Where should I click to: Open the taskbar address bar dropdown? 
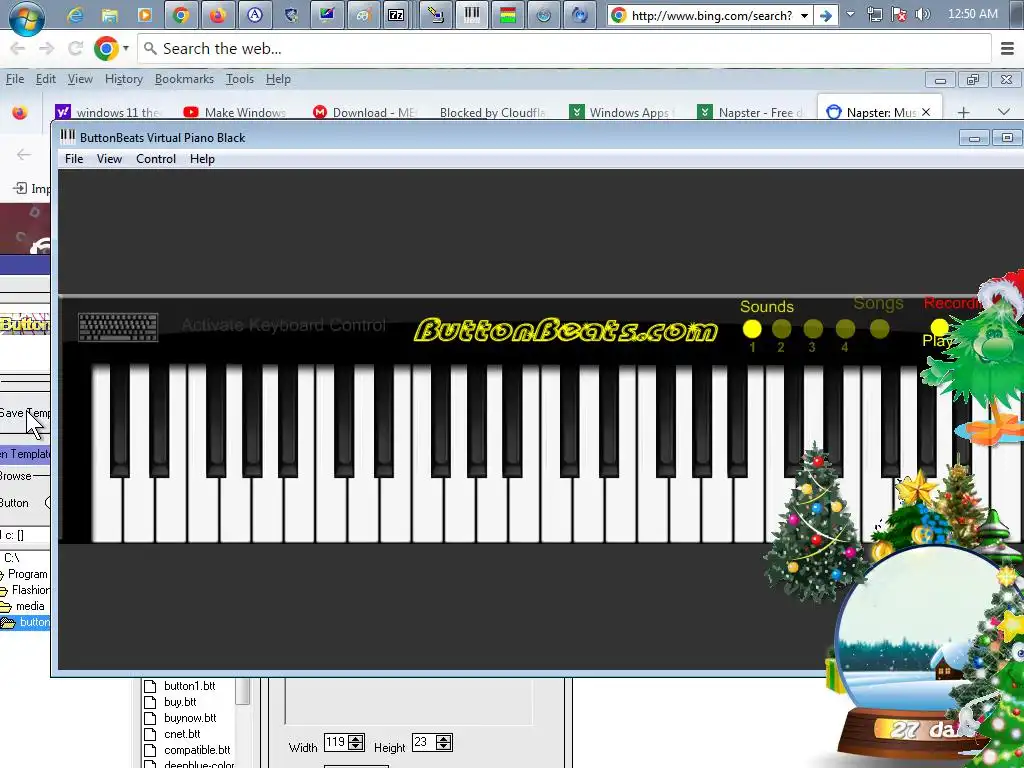tap(805, 15)
